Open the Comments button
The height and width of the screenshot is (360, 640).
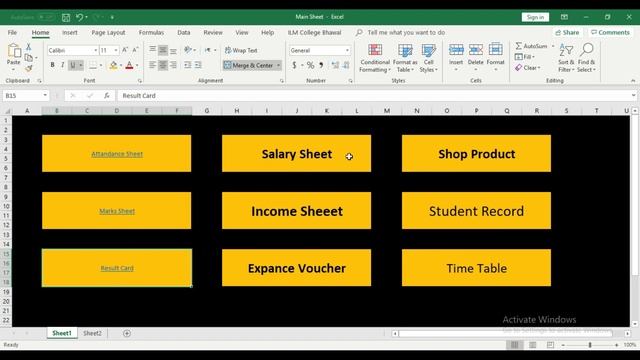point(610,32)
